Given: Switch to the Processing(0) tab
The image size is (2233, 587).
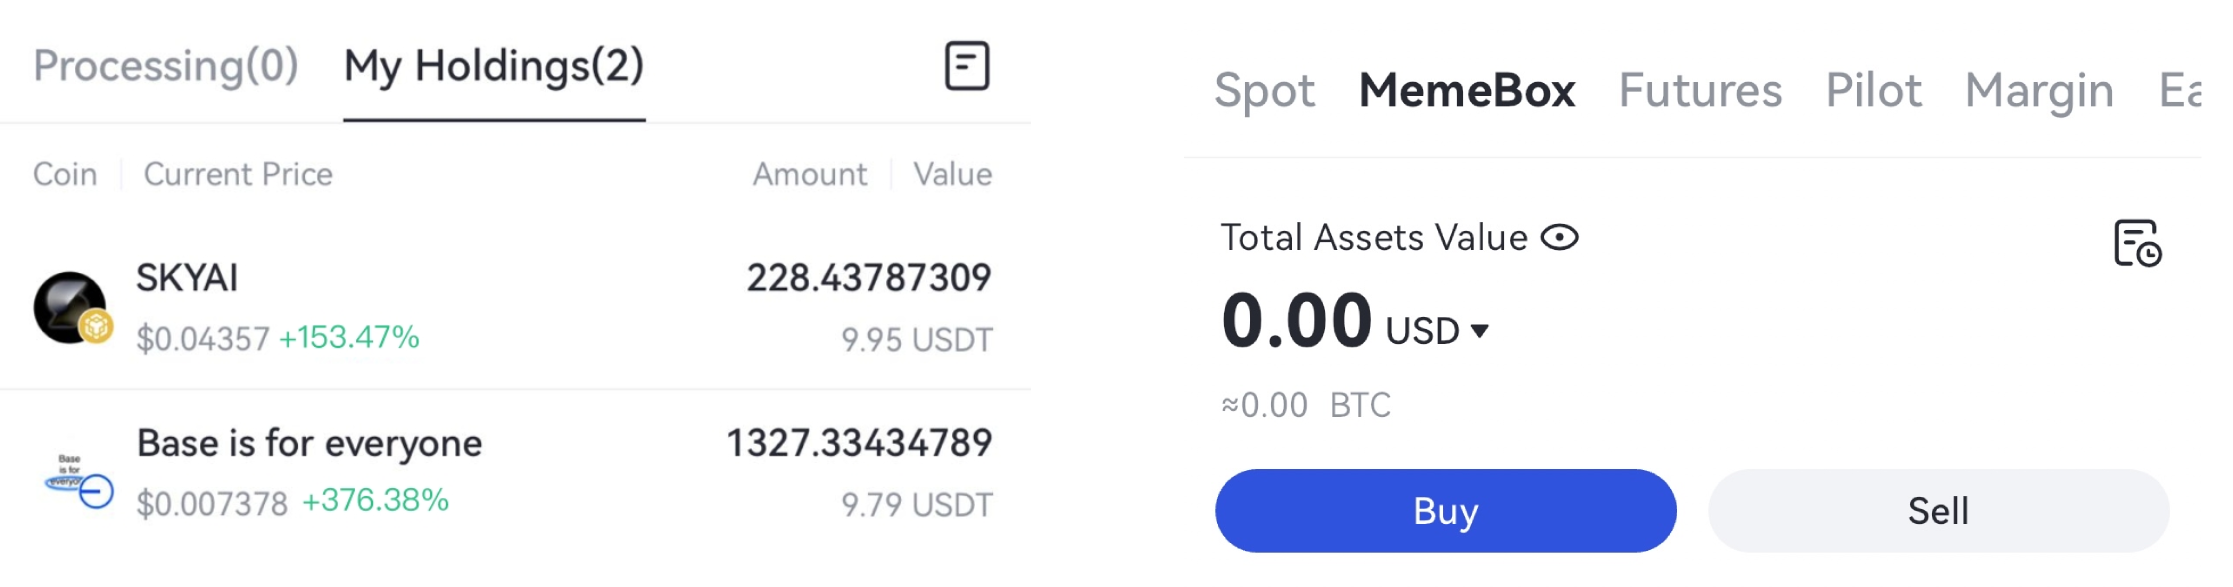Looking at the screenshot, I should point(166,66).
